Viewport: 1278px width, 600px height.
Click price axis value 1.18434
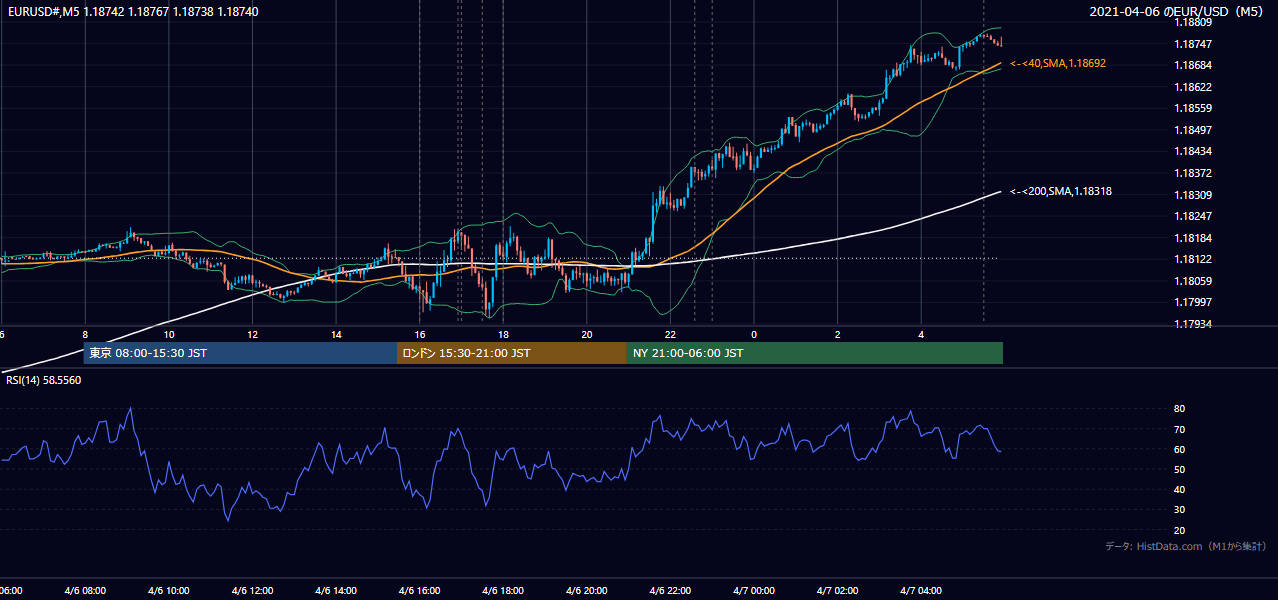[x=1192, y=151]
